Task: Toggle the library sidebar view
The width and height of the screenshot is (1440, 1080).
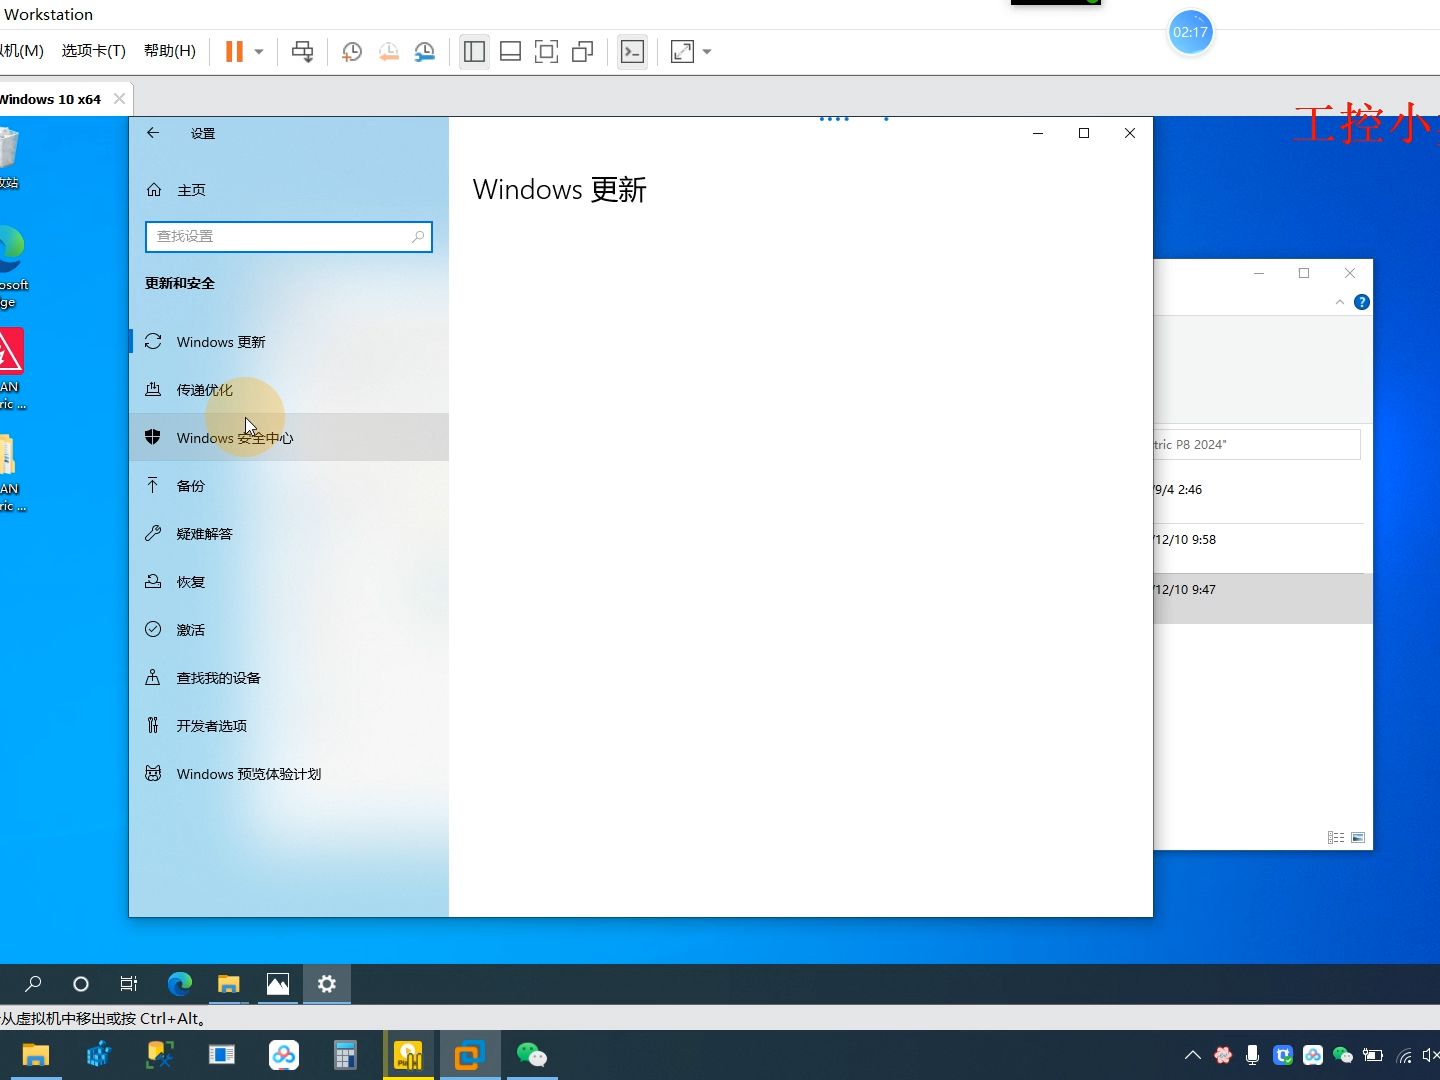Action: (x=474, y=51)
